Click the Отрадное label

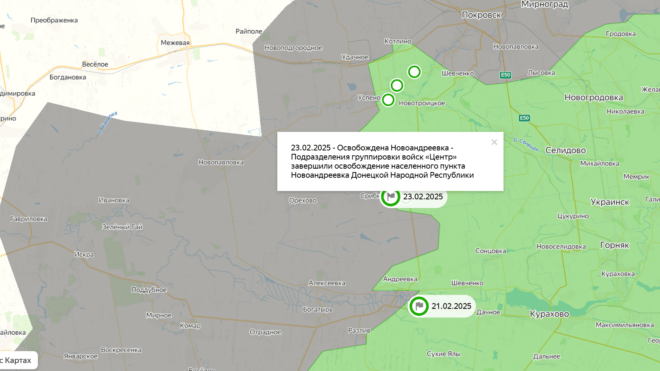tap(265, 332)
